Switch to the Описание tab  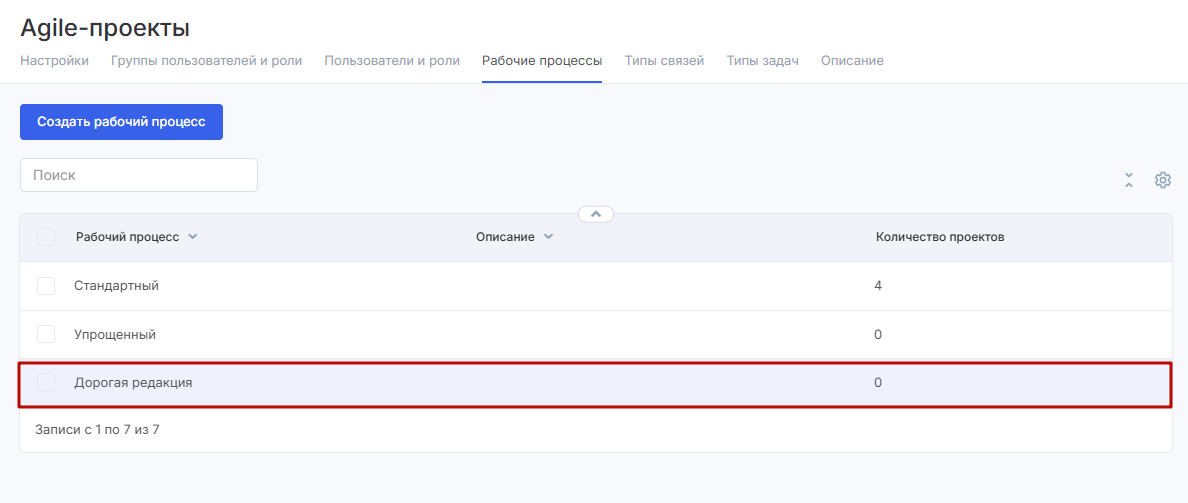click(x=852, y=61)
